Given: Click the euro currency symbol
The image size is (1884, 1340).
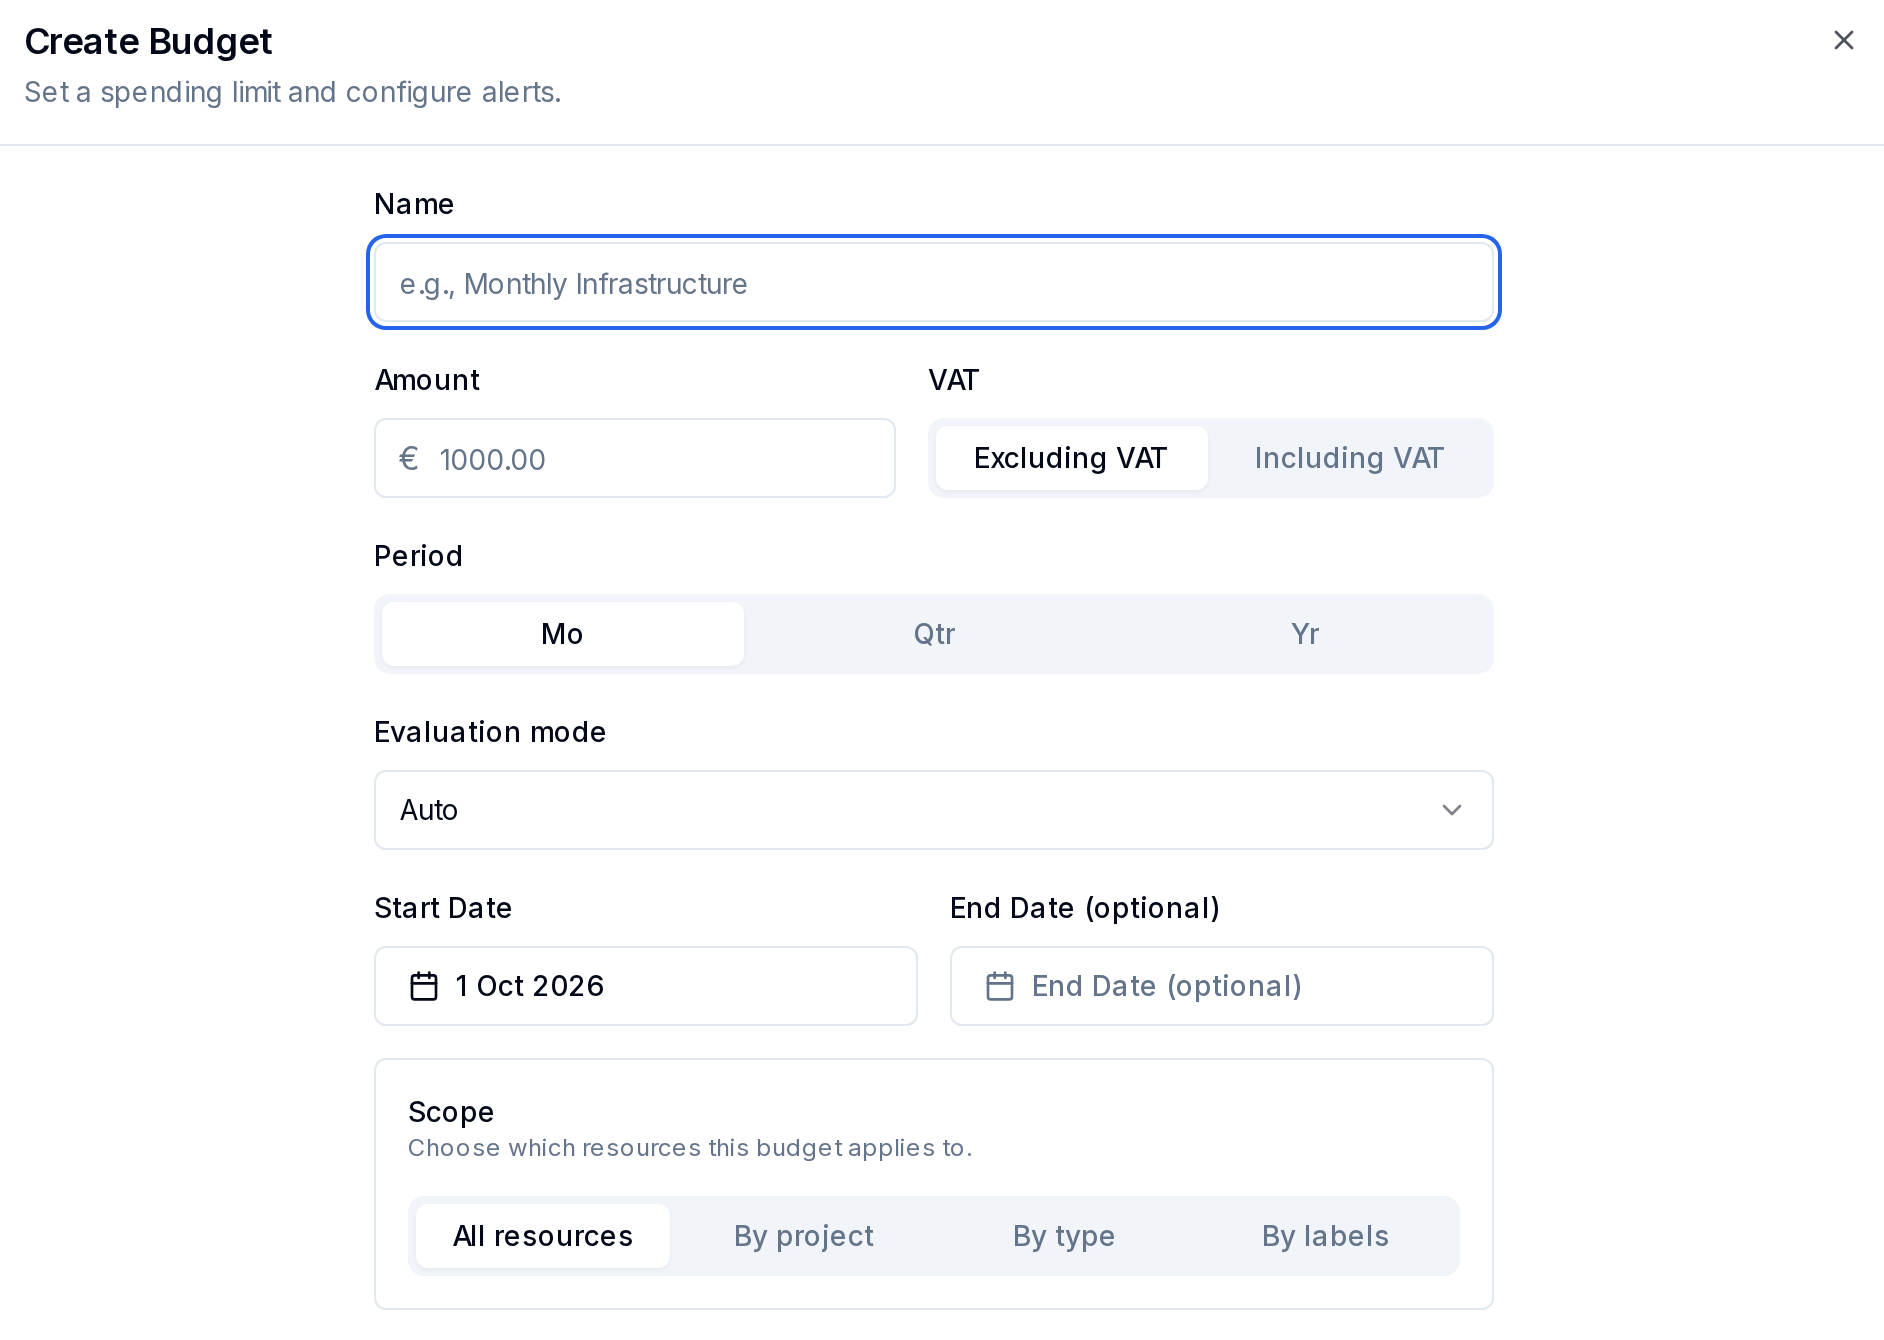Looking at the screenshot, I should 408,459.
